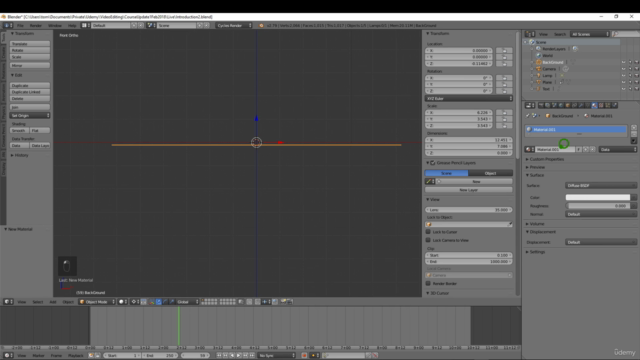The height and width of the screenshot is (360, 640).
Task: Open the timeline Marker menu
Action: click(38, 356)
